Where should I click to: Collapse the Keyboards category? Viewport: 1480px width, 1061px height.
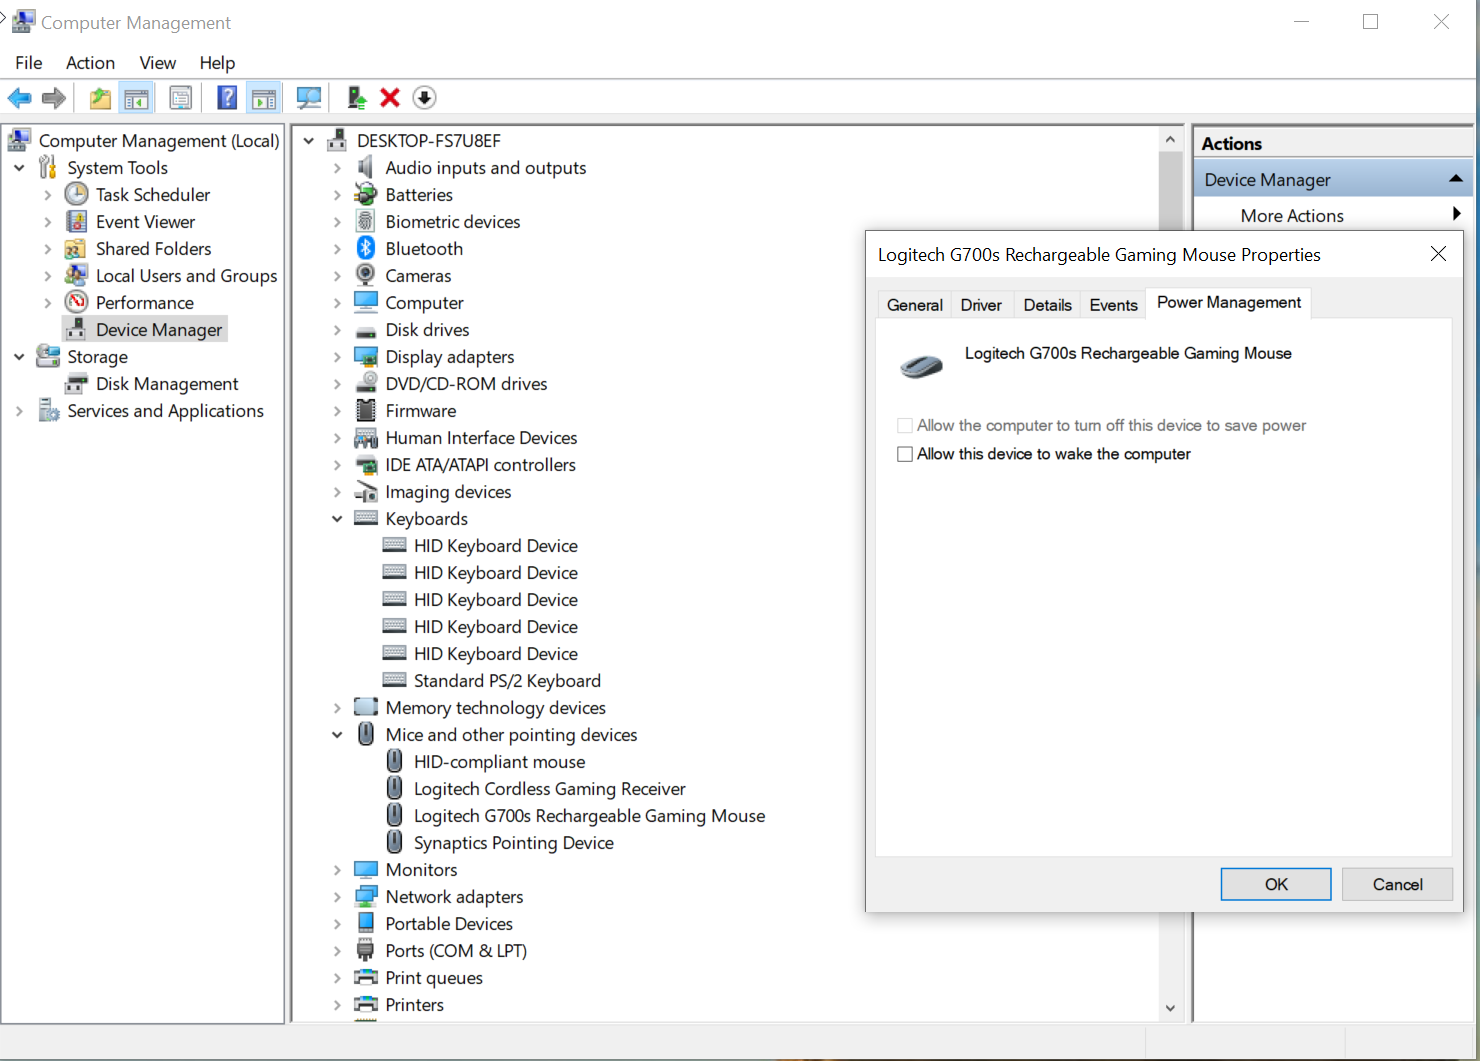click(337, 518)
